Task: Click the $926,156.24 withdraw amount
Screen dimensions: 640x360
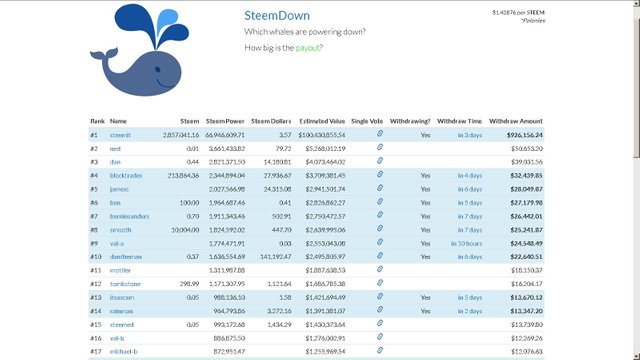Action: 525,135
